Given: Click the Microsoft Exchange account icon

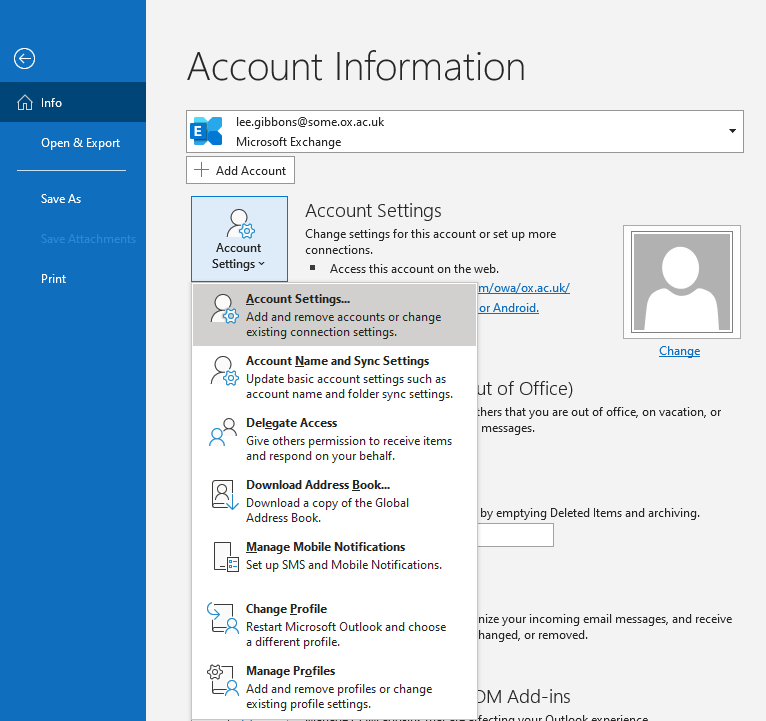Looking at the screenshot, I should point(208,131).
